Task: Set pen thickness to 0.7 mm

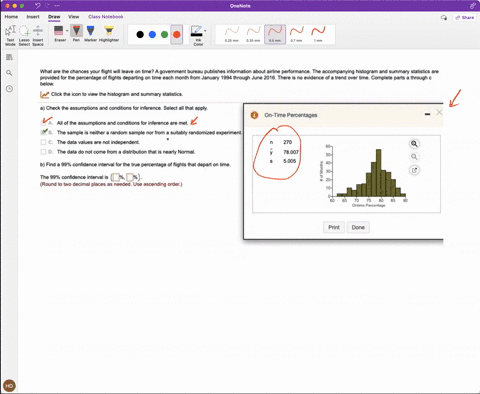Action: 296,34
